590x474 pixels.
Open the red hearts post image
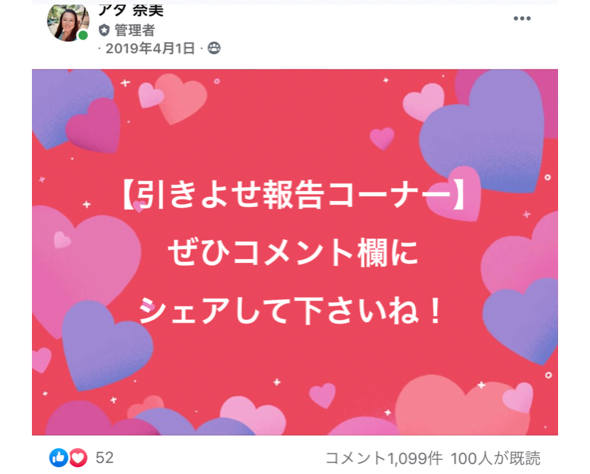295,252
